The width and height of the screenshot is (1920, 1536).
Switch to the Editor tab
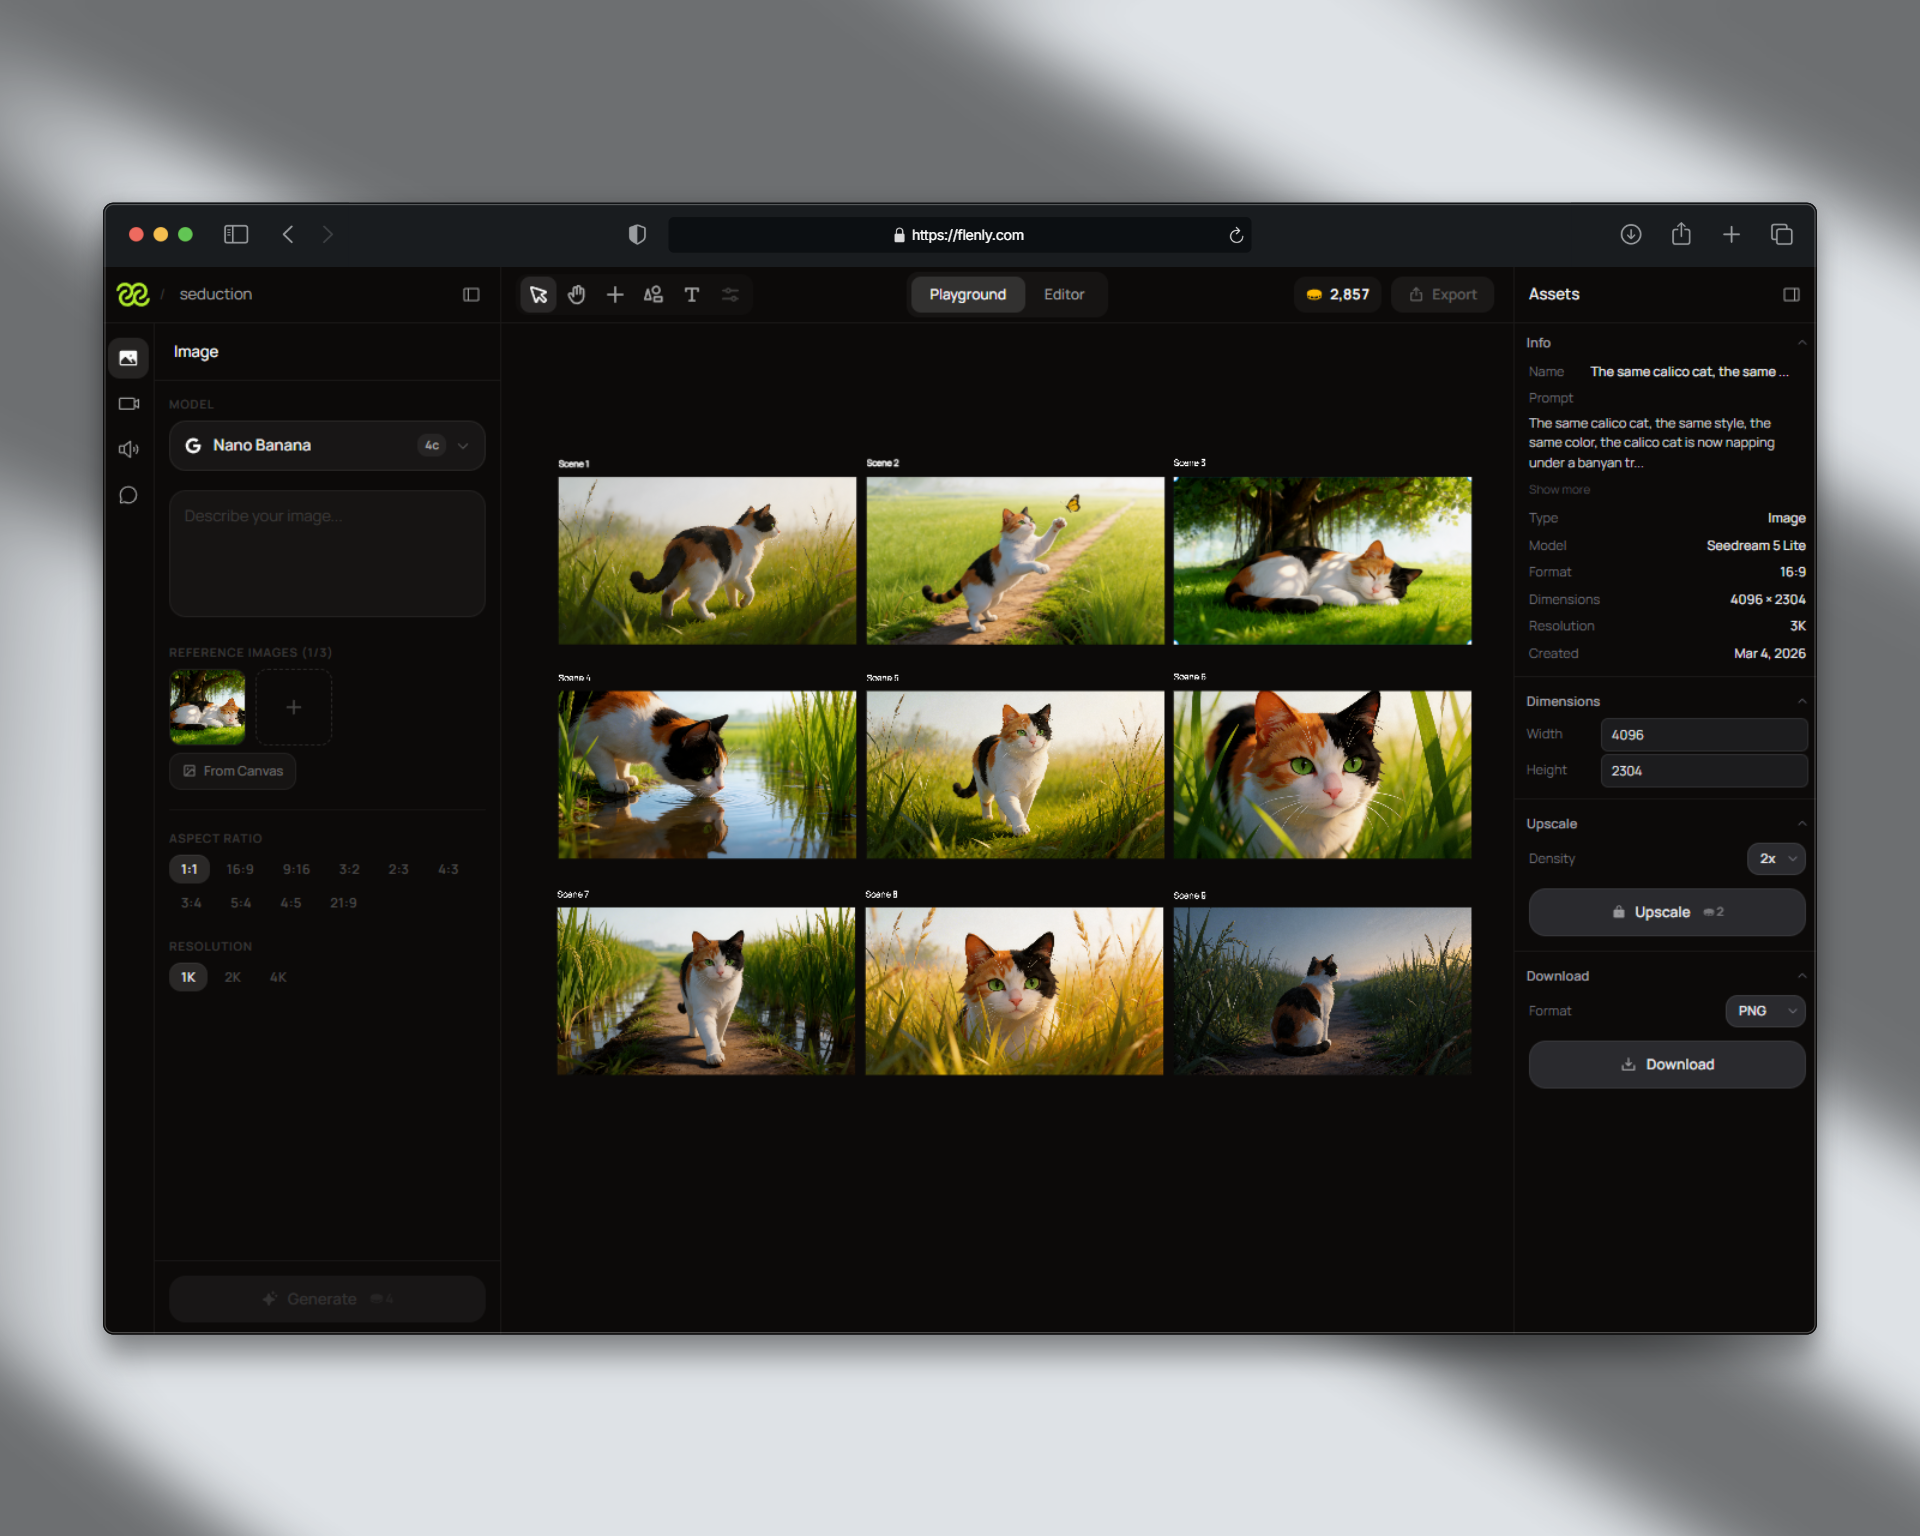[1064, 294]
